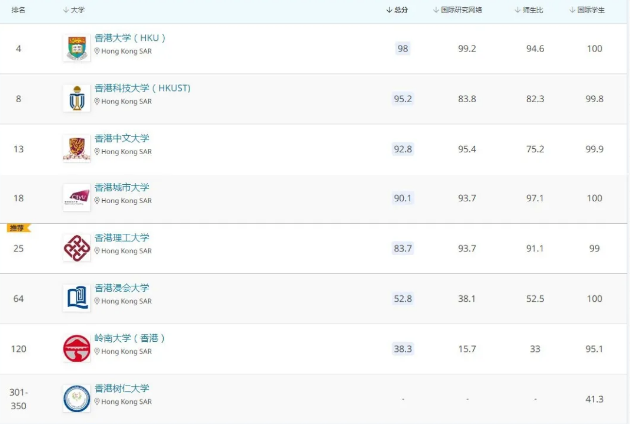Open the HKUST logo thumbnail
Image resolution: width=630 pixels, height=424 pixels.
pyautogui.click(x=77, y=98)
